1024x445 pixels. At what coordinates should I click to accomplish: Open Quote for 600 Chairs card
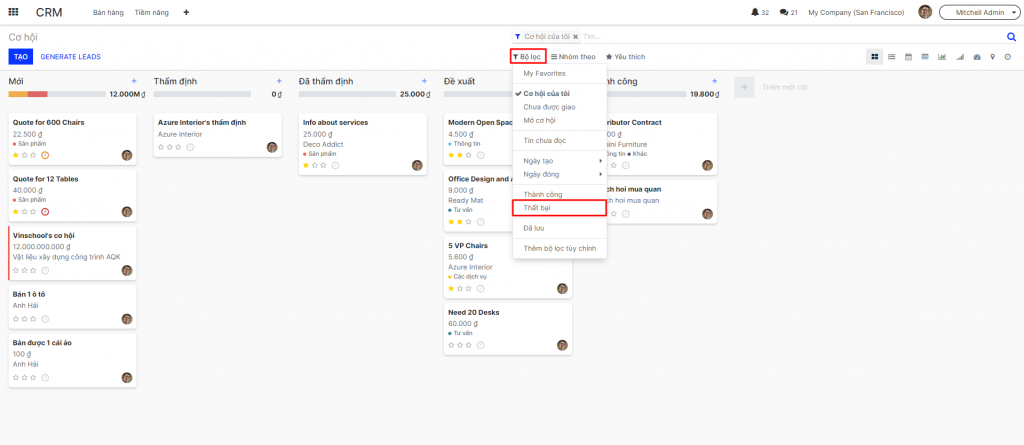pos(72,139)
